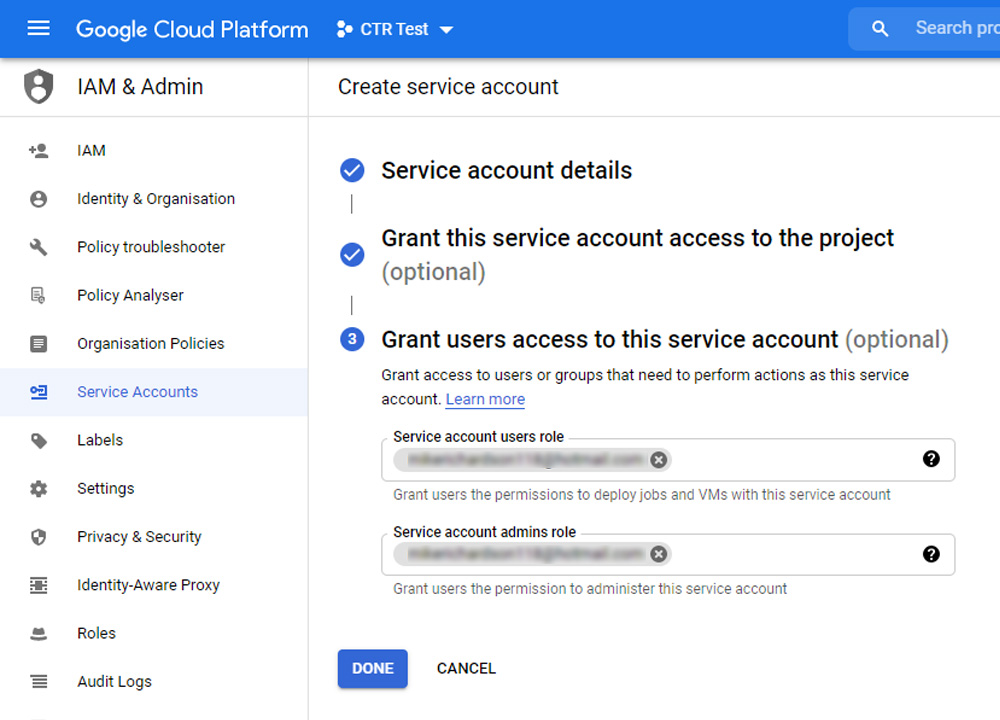1000x720 pixels.
Task: Go to Roles in the sidebar
Action: pyautogui.click(x=96, y=633)
